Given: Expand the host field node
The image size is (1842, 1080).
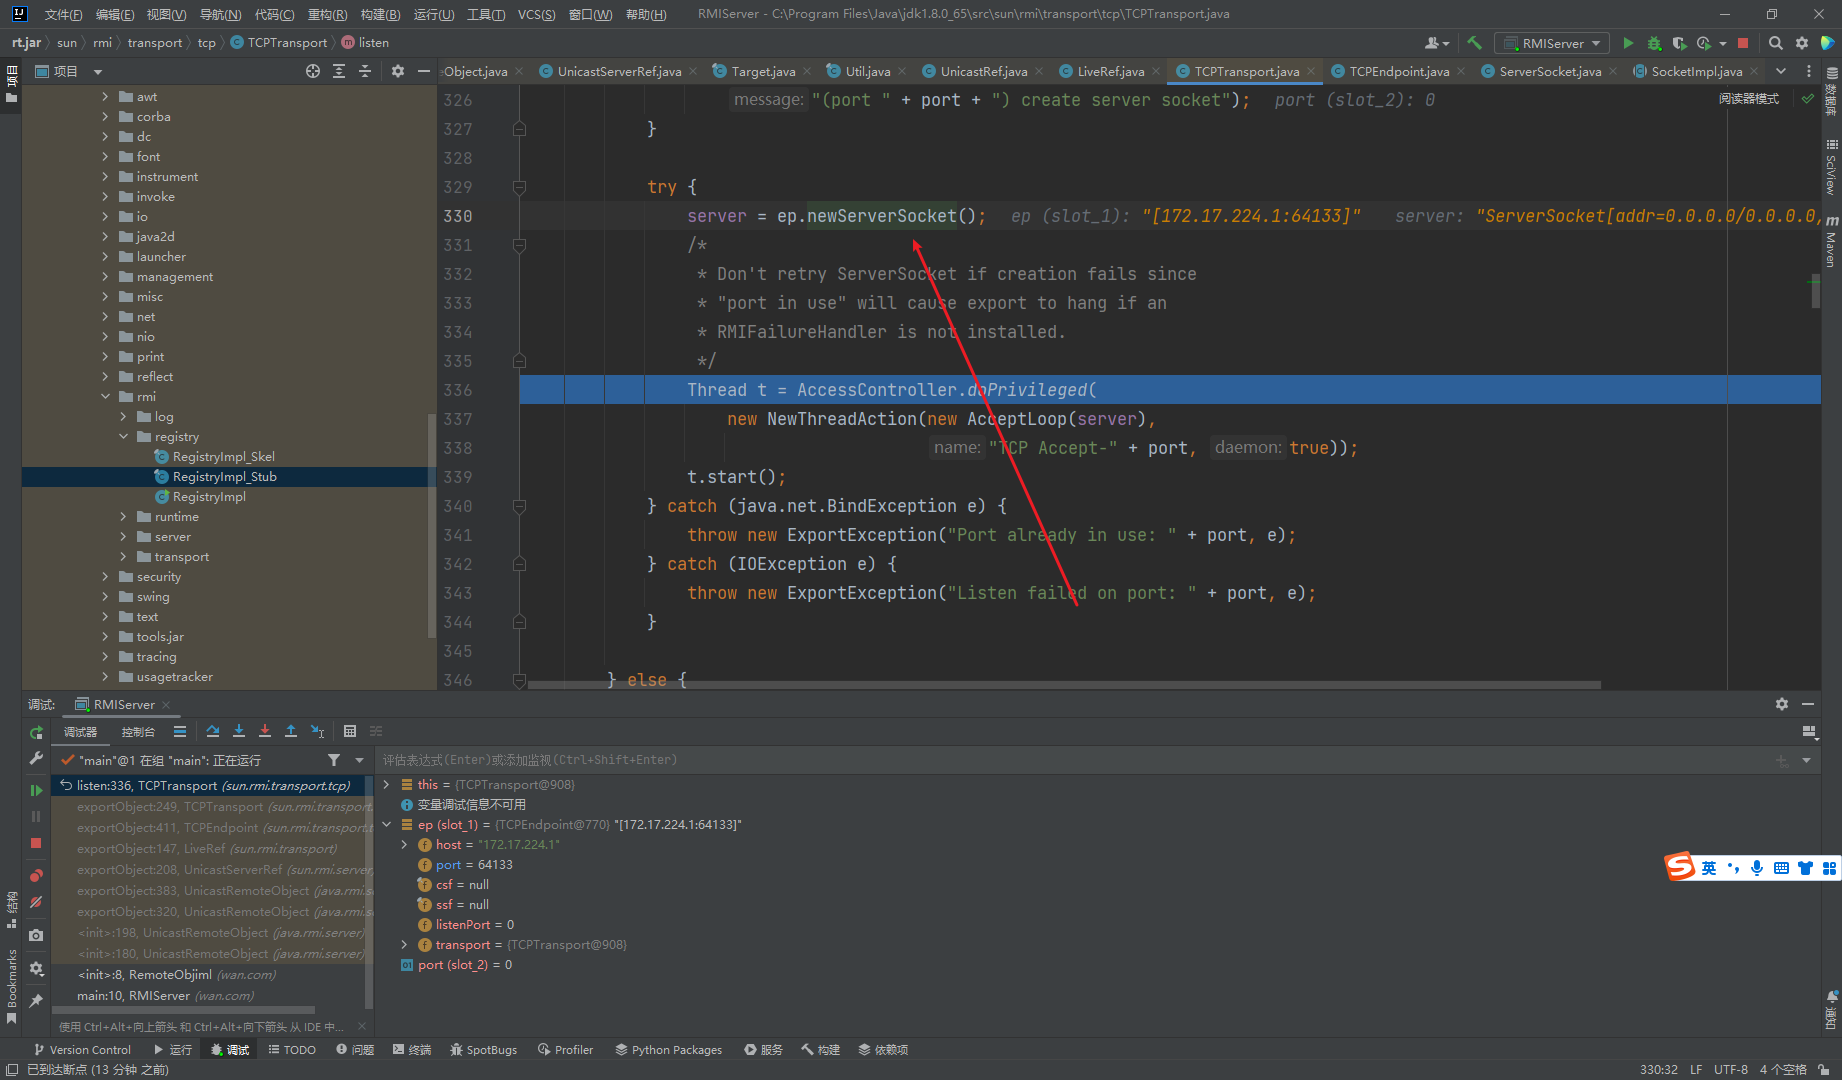Looking at the screenshot, I should [405, 845].
